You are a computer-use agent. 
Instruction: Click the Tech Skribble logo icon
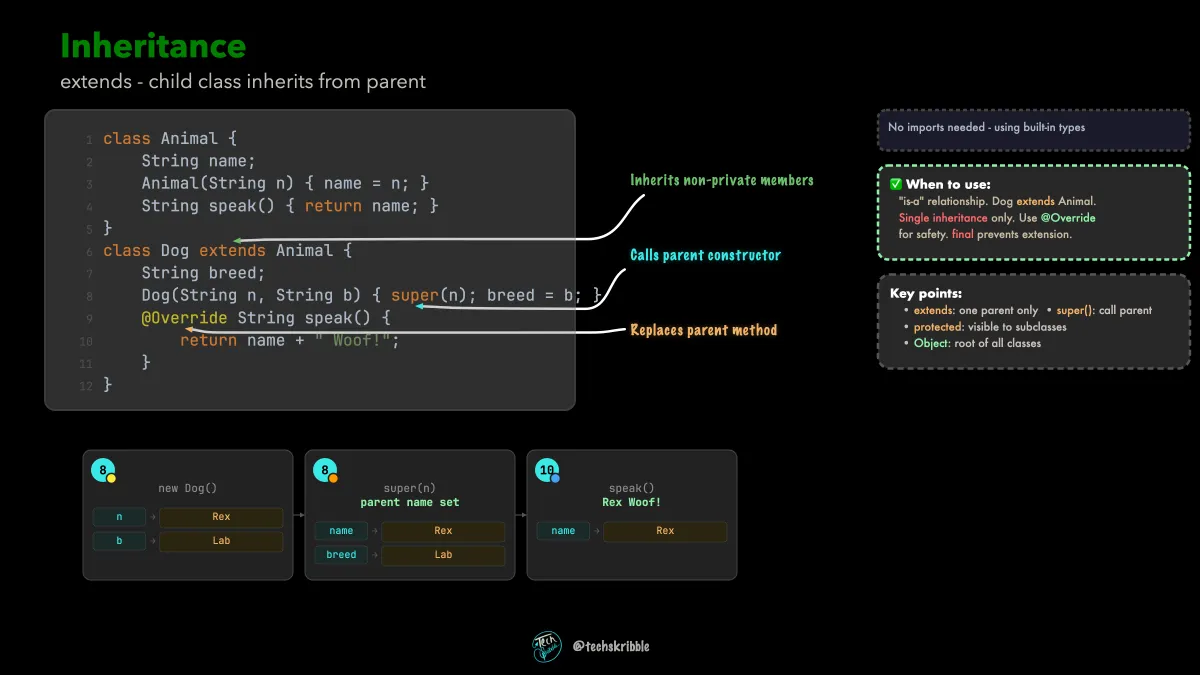tap(547, 646)
